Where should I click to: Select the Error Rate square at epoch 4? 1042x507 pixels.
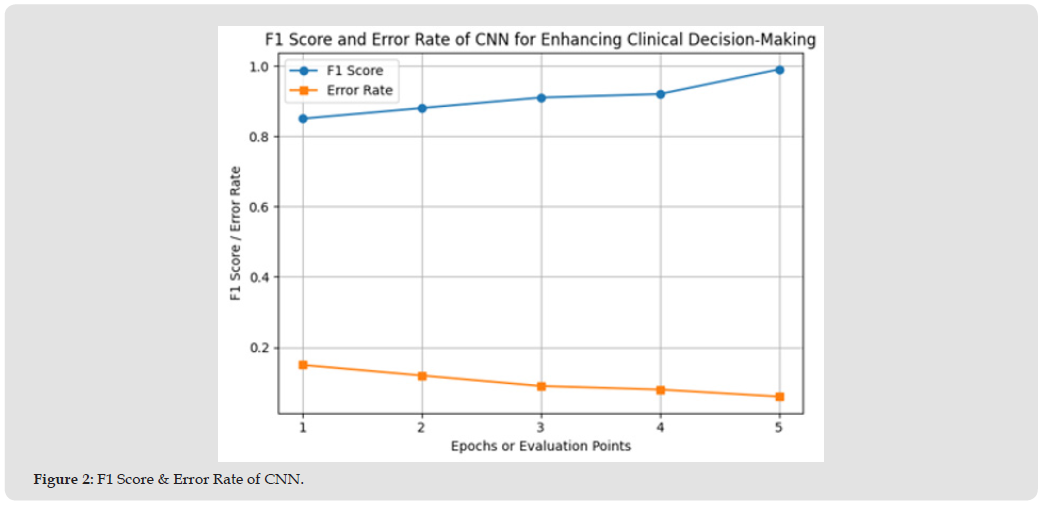660,390
